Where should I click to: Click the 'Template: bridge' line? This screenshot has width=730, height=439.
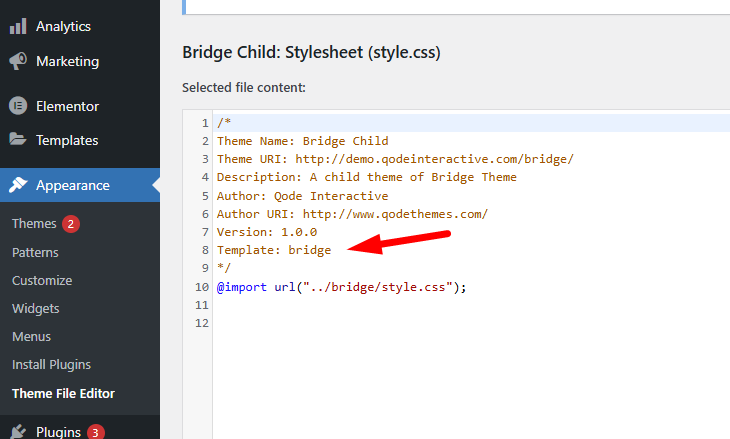point(274,250)
